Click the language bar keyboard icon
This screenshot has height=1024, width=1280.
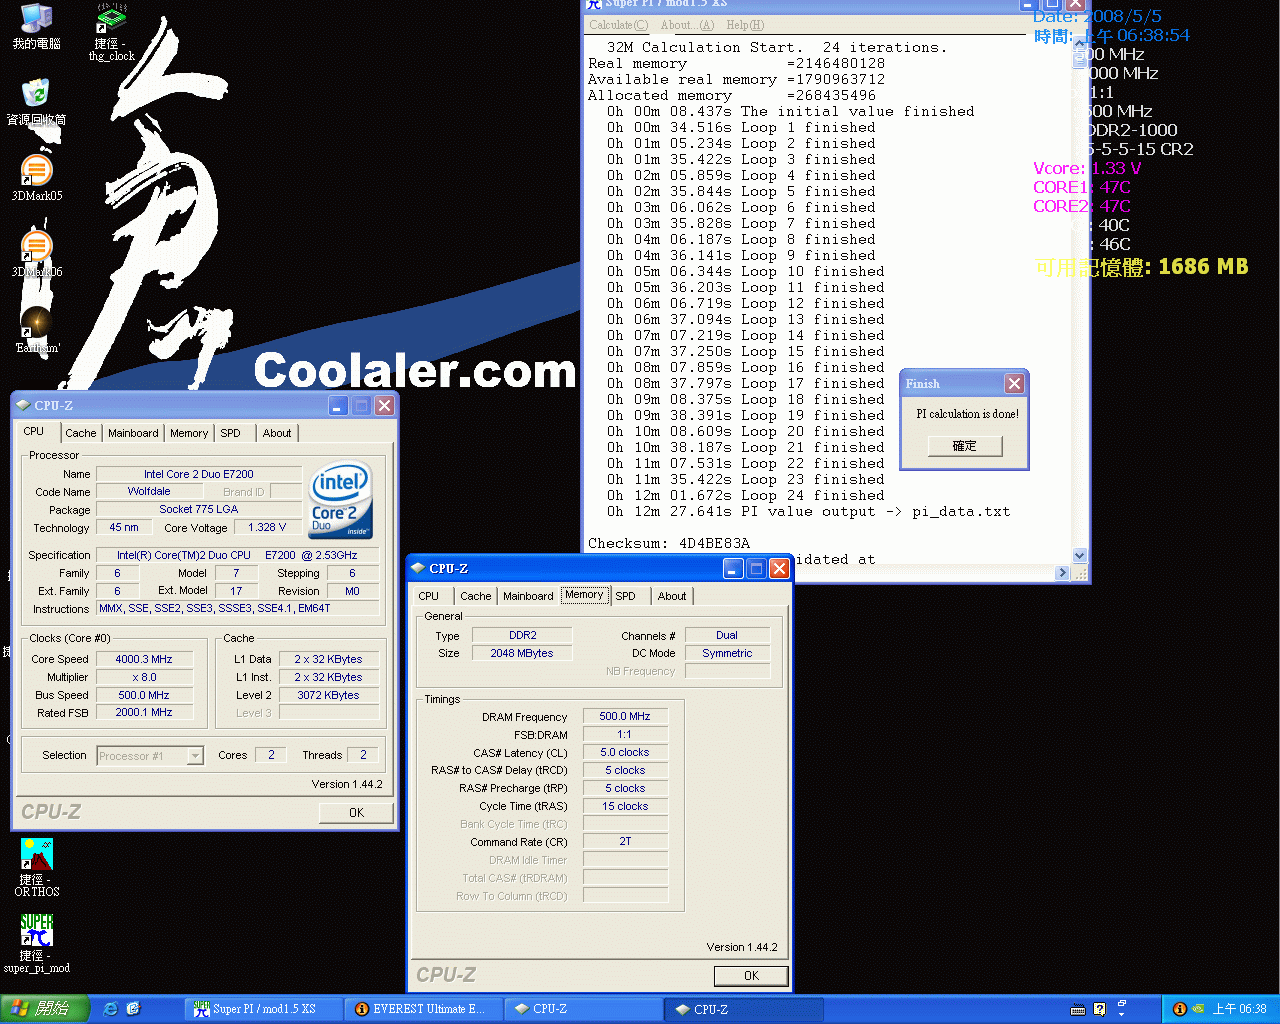pyautogui.click(x=1078, y=1009)
